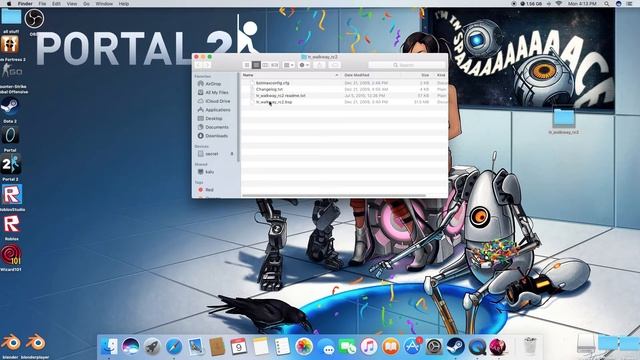Sort files by Kind column
Screen dimensions: 640x360
tap(440, 75)
